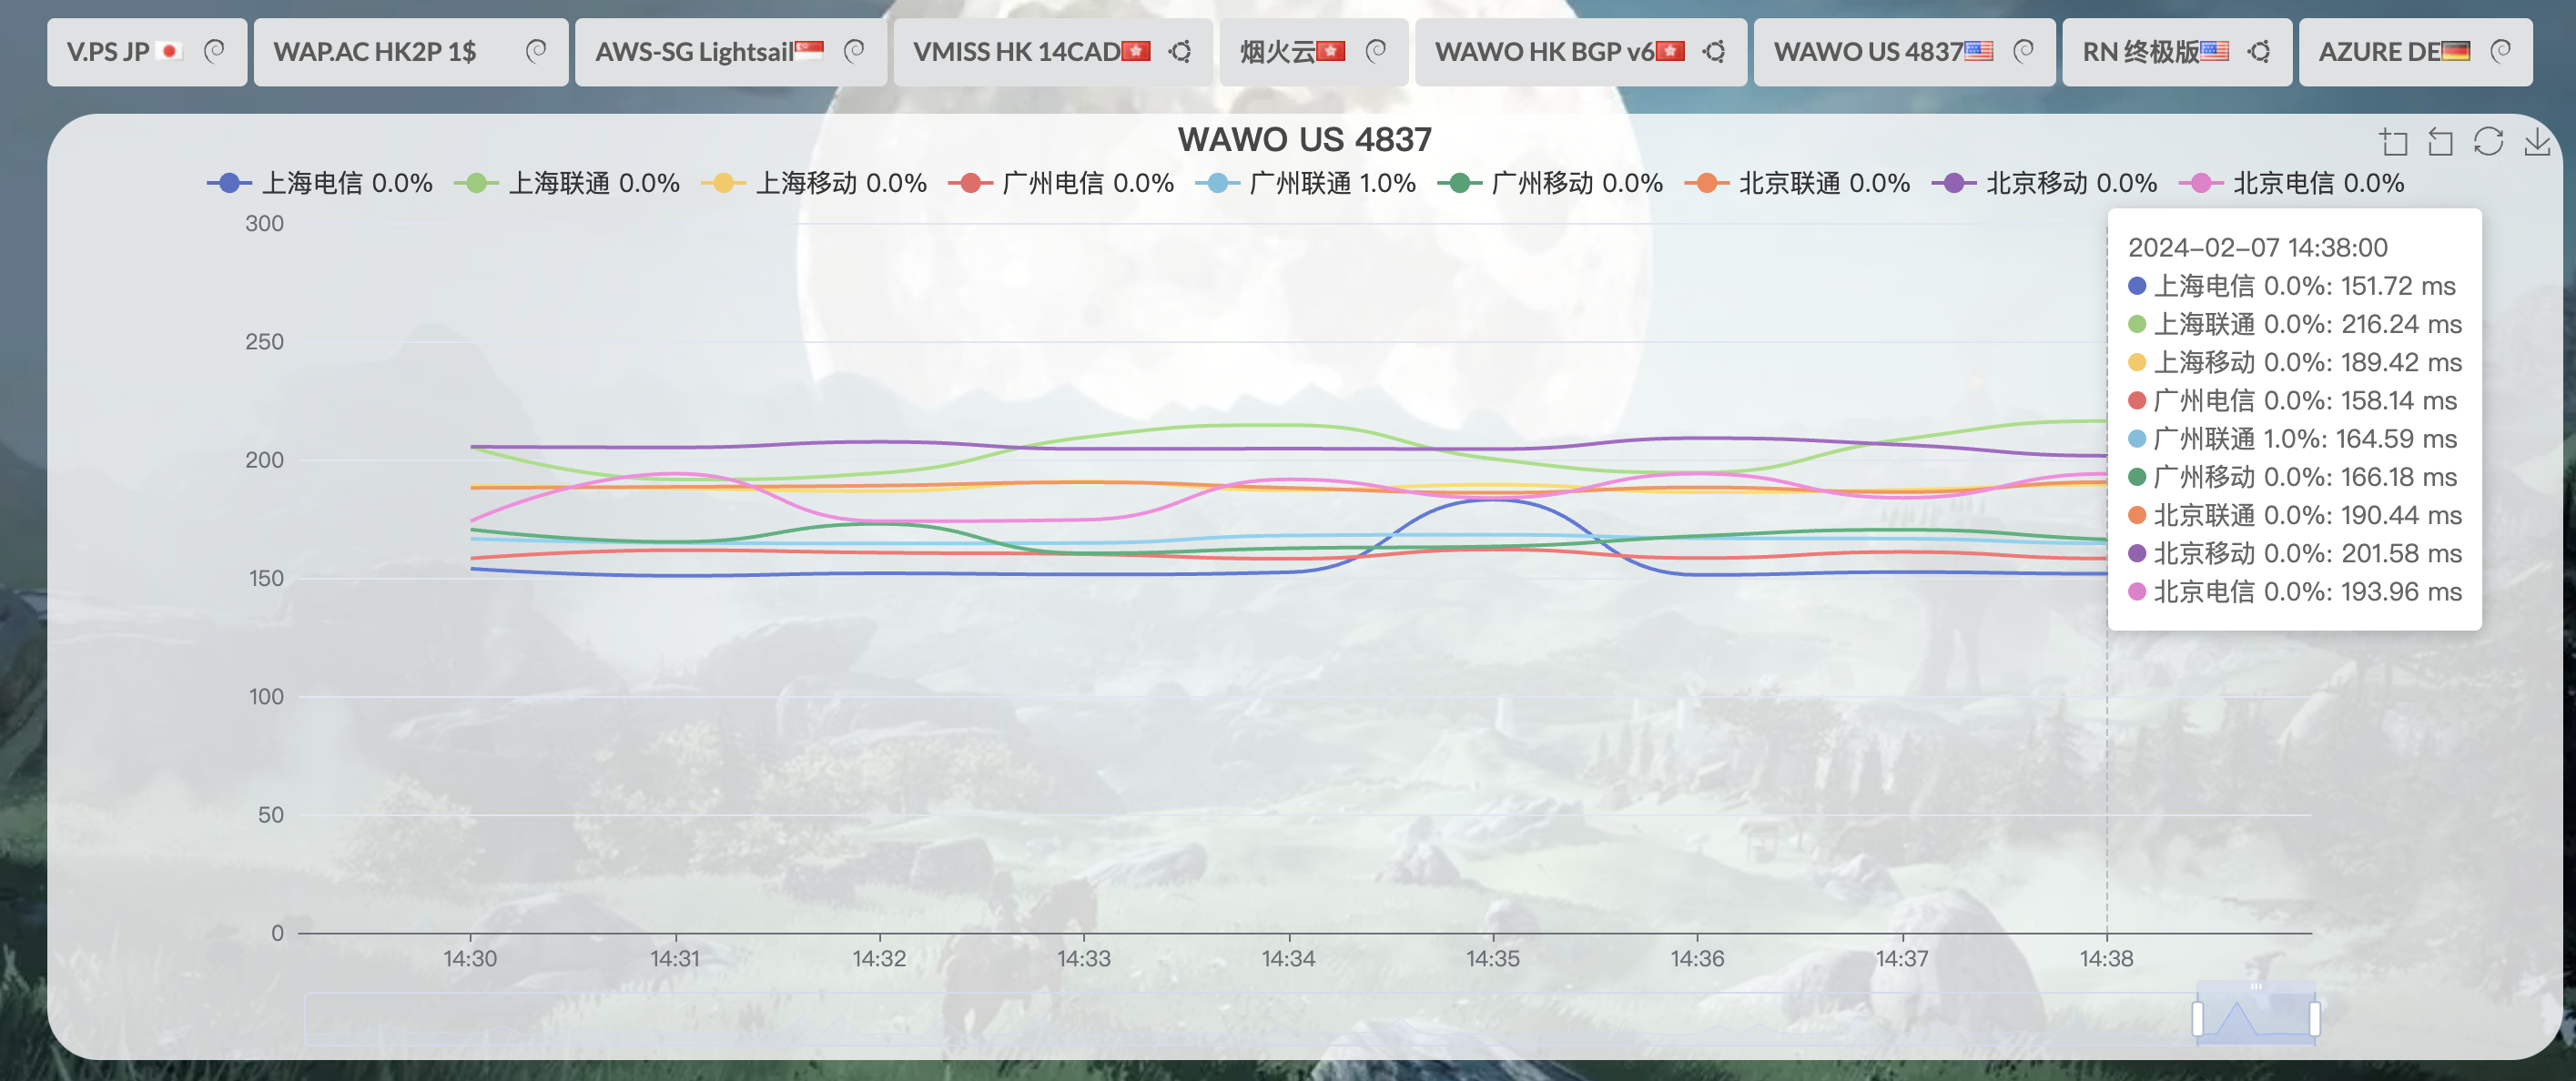Click the zoom reset icon
This screenshot has height=1081, width=2576.
(2441, 142)
